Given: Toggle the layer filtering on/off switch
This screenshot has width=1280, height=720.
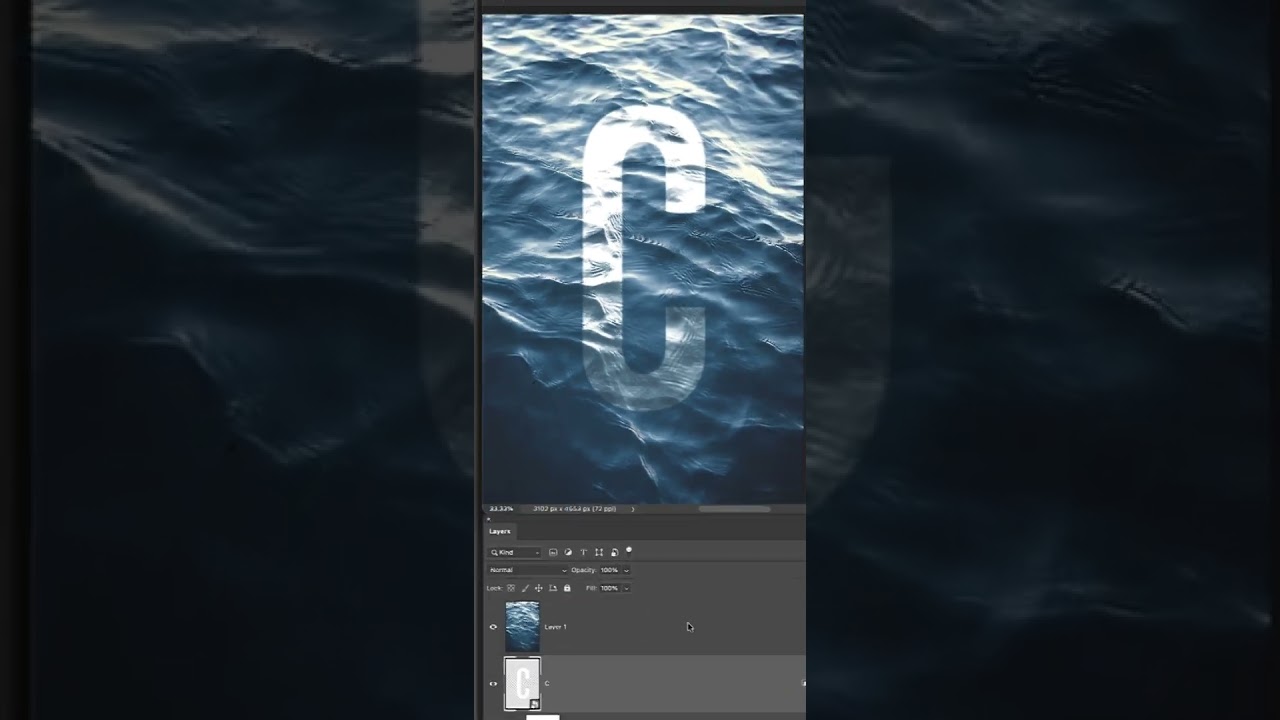Looking at the screenshot, I should pos(629,550).
